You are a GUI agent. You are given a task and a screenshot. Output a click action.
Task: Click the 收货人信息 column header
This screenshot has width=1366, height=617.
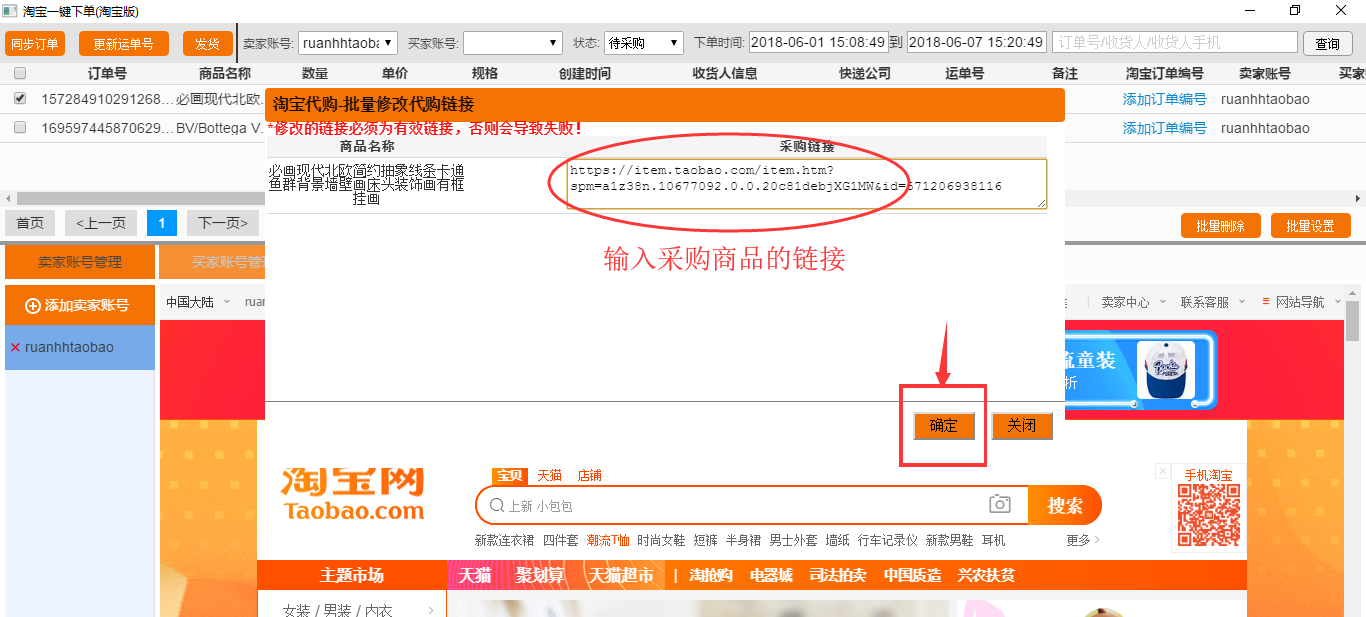coord(725,73)
